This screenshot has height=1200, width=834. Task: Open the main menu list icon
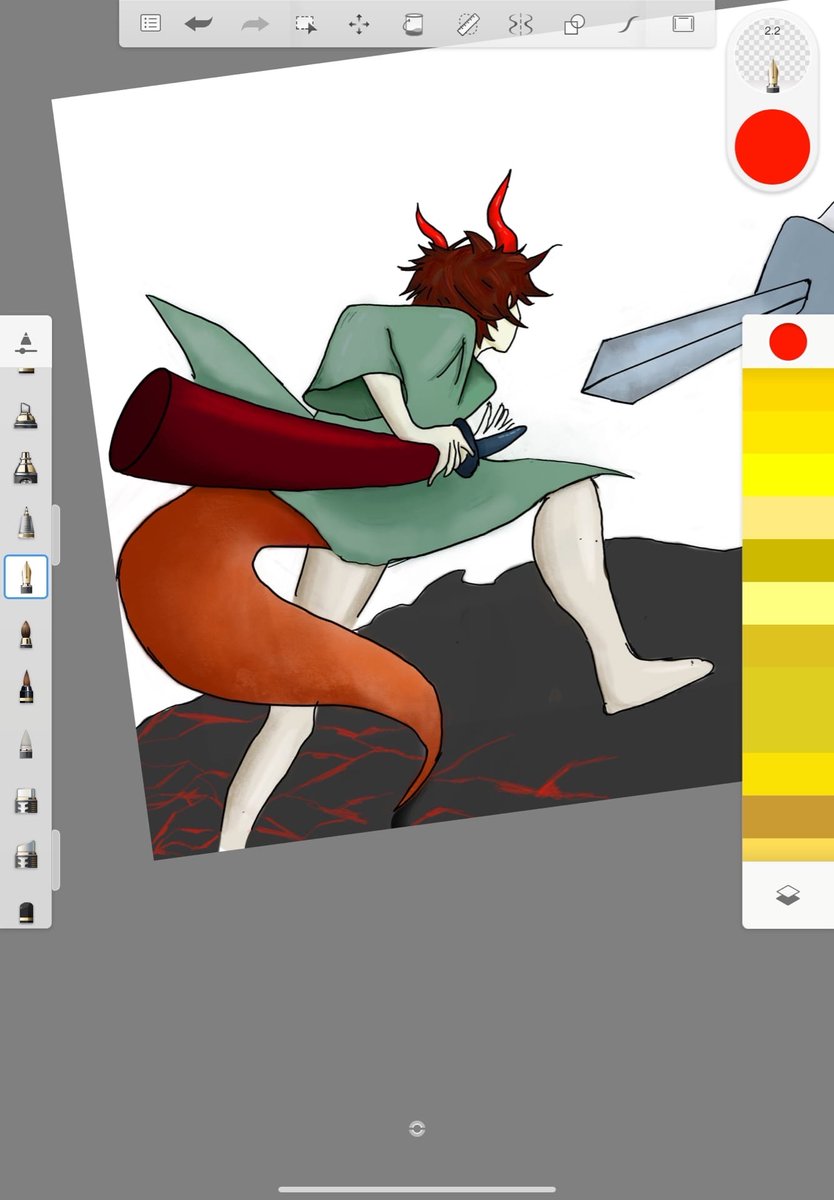click(150, 23)
